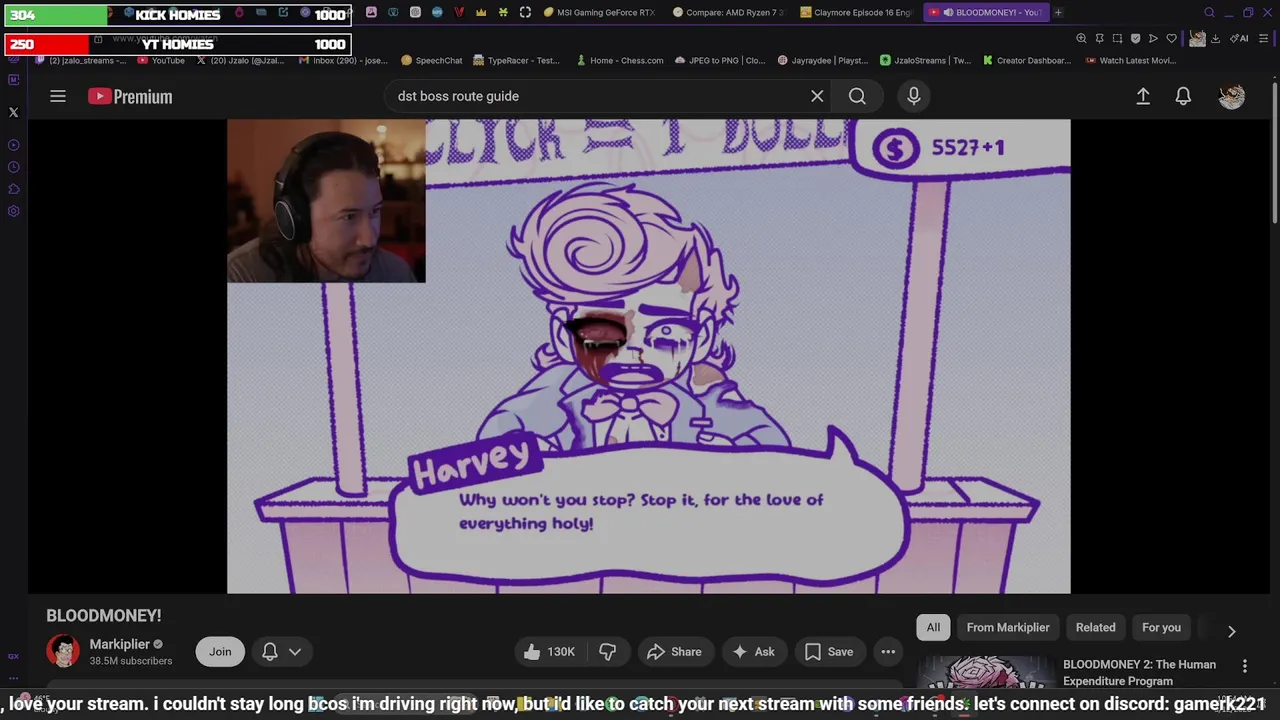The width and height of the screenshot is (1280, 720).
Task: Open SpeechChat bookmark
Action: (x=431, y=60)
